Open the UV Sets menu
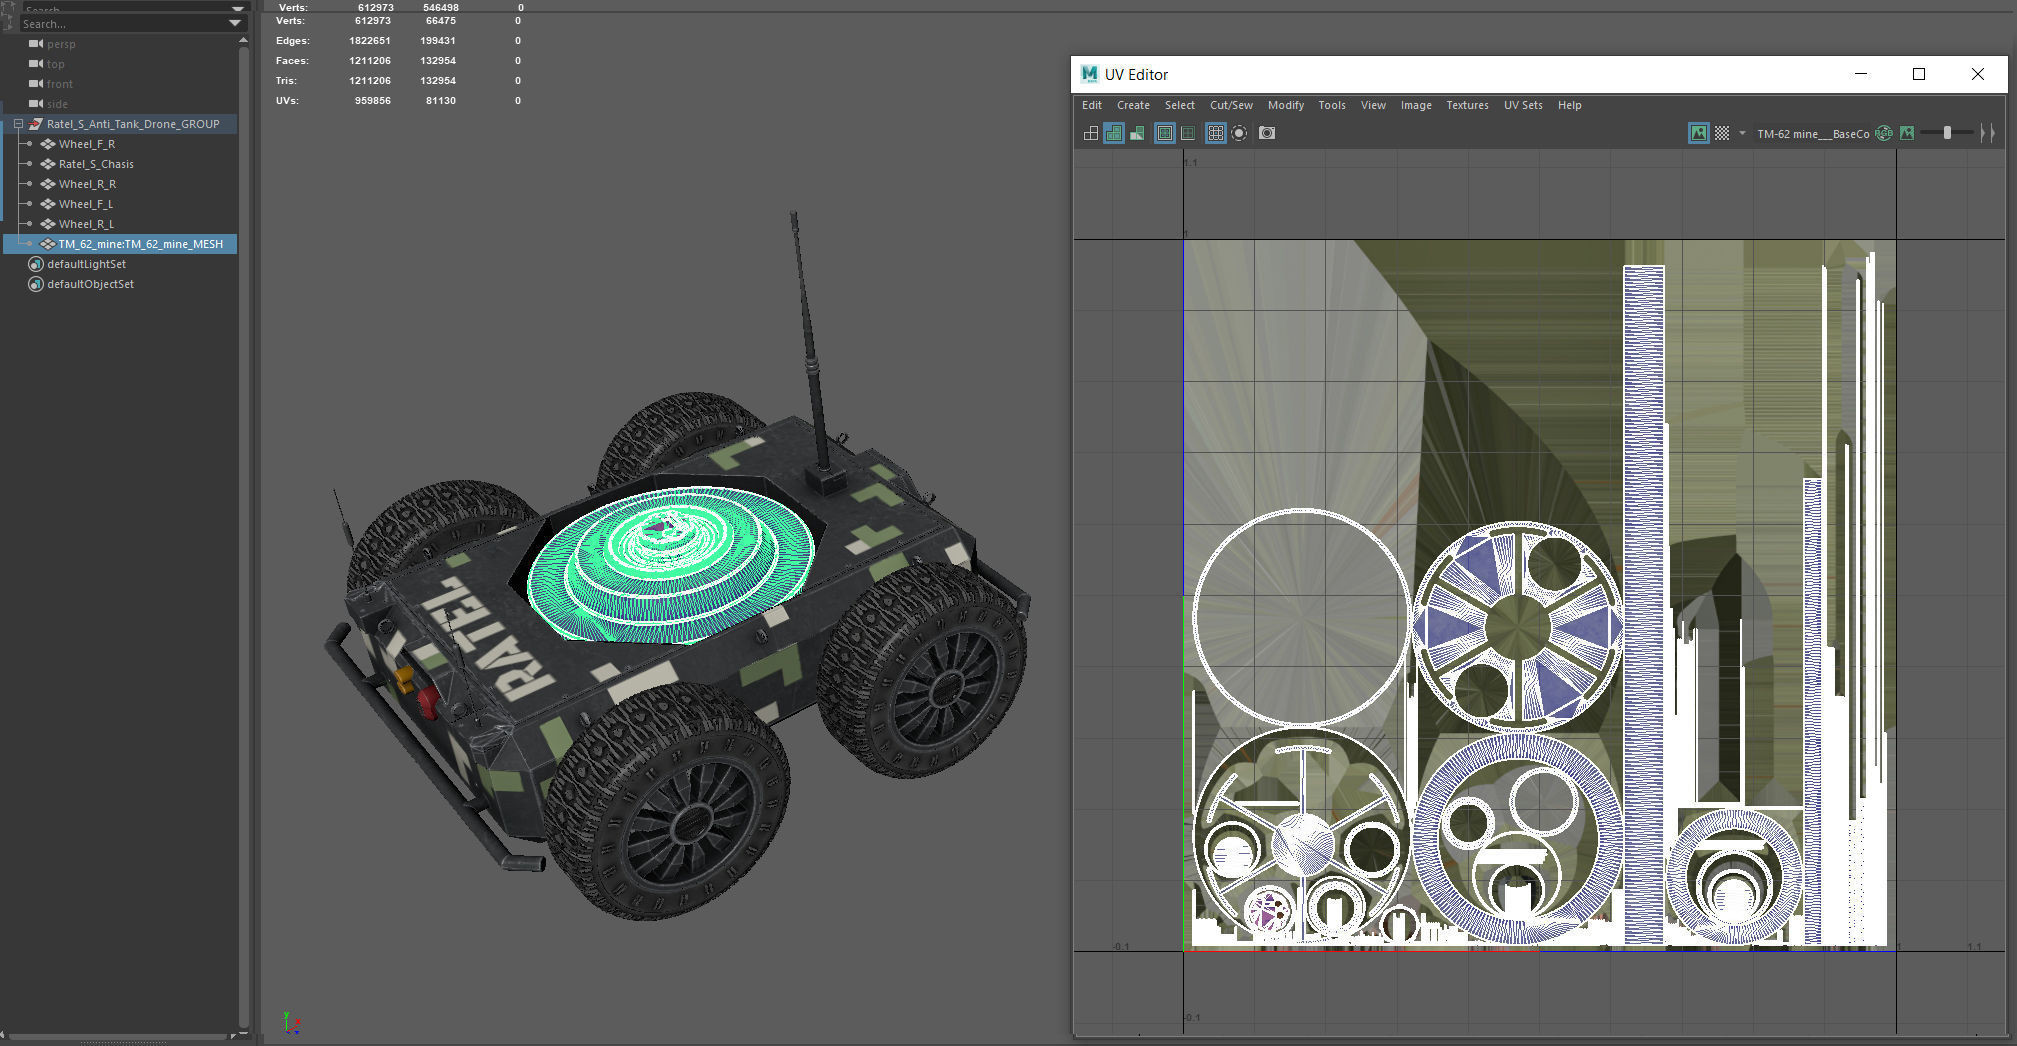 pos(1523,105)
